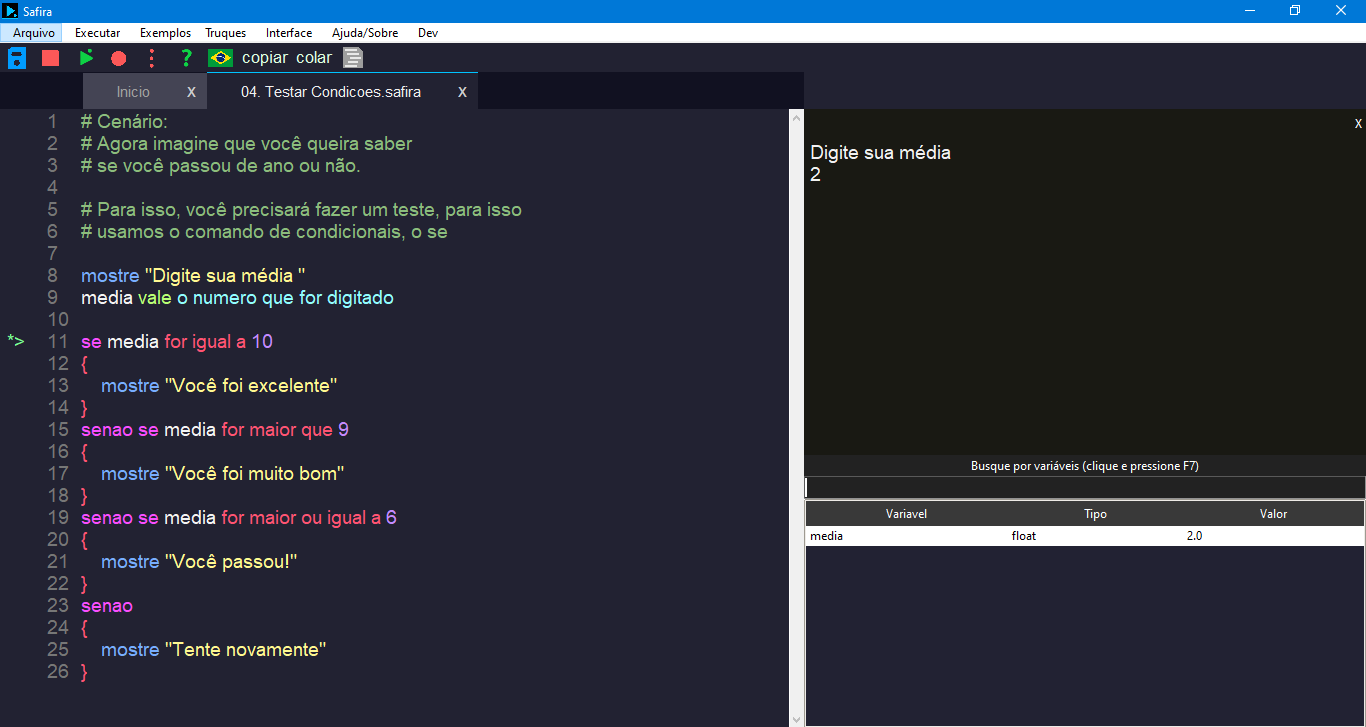Image resolution: width=1366 pixels, height=727 pixels.
Task: Click the "Digite sua média" console output
Action: pyautogui.click(x=880, y=153)
